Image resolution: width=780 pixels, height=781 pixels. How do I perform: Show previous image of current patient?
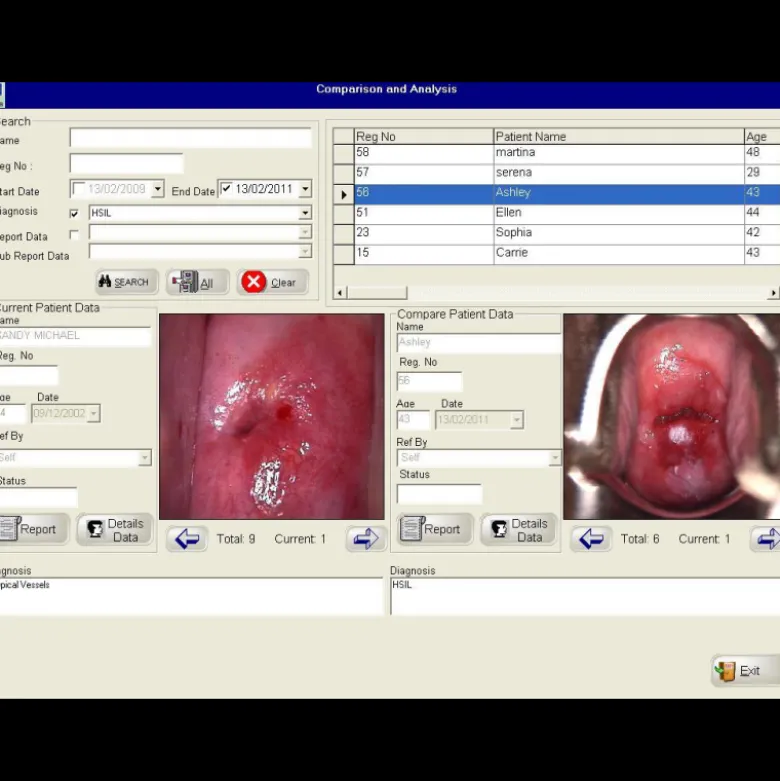pos(187,538)
